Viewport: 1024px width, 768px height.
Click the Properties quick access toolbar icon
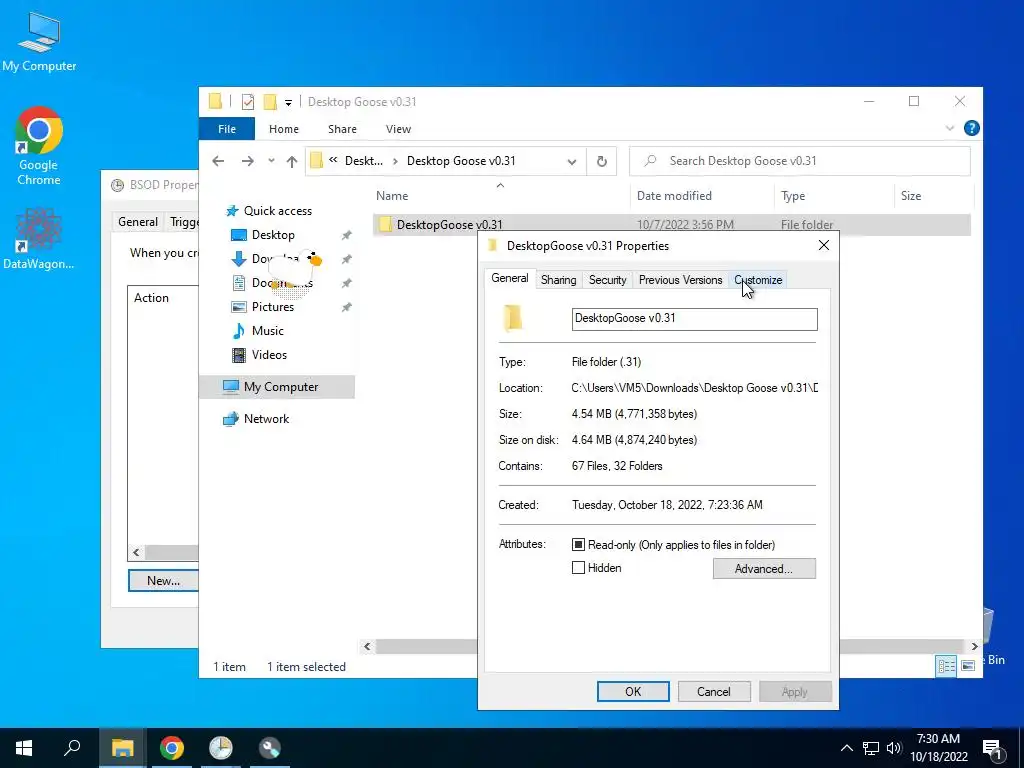pos(248,102)
